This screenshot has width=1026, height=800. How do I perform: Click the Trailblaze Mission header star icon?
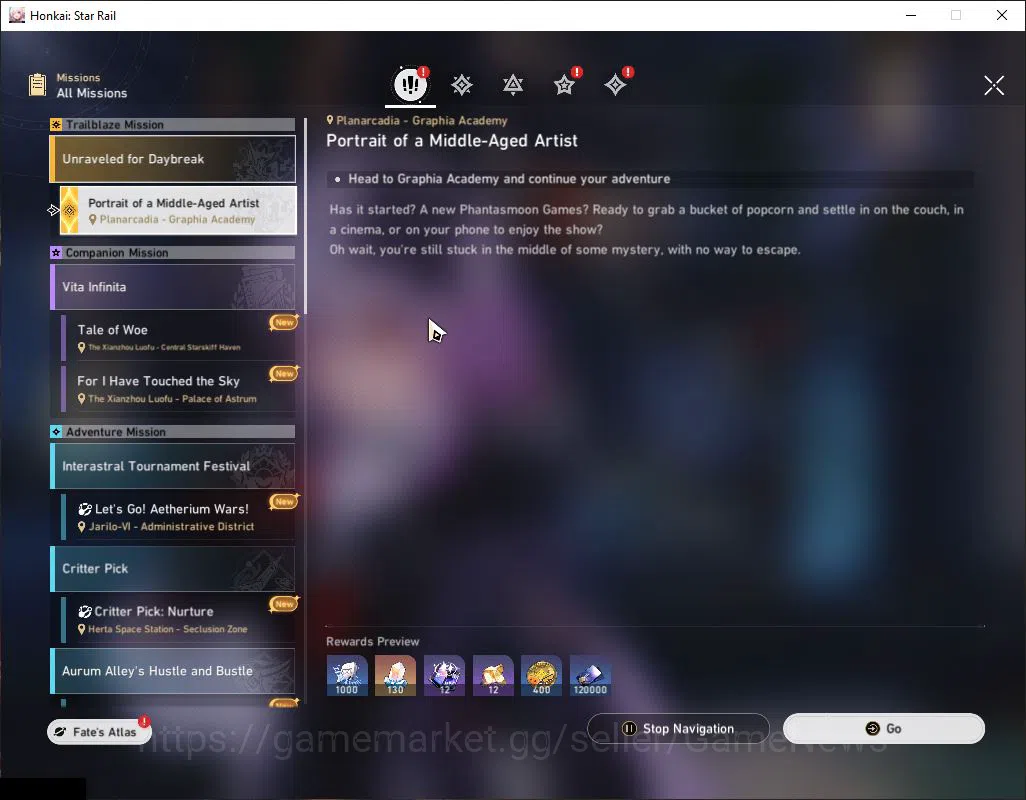(x=56, y=125)
